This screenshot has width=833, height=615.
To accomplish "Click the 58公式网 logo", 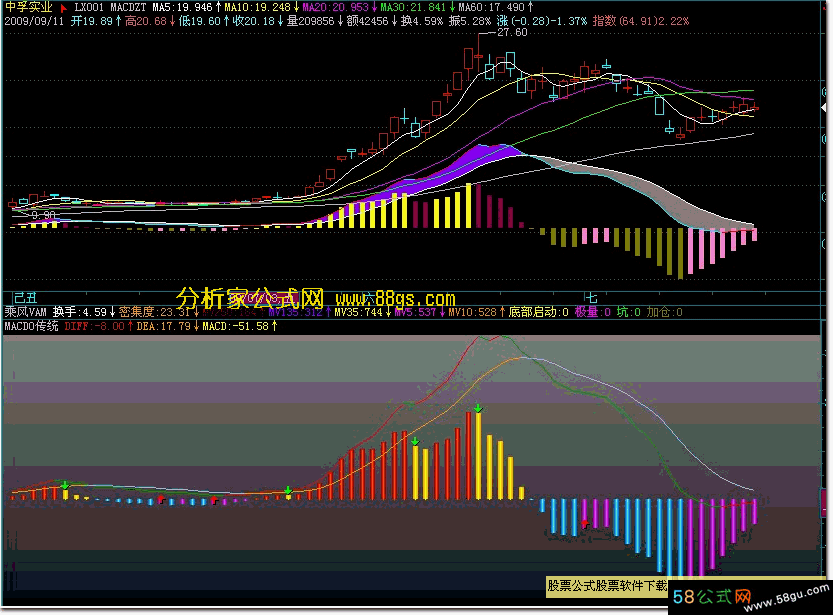I will [x=712, y=597].
